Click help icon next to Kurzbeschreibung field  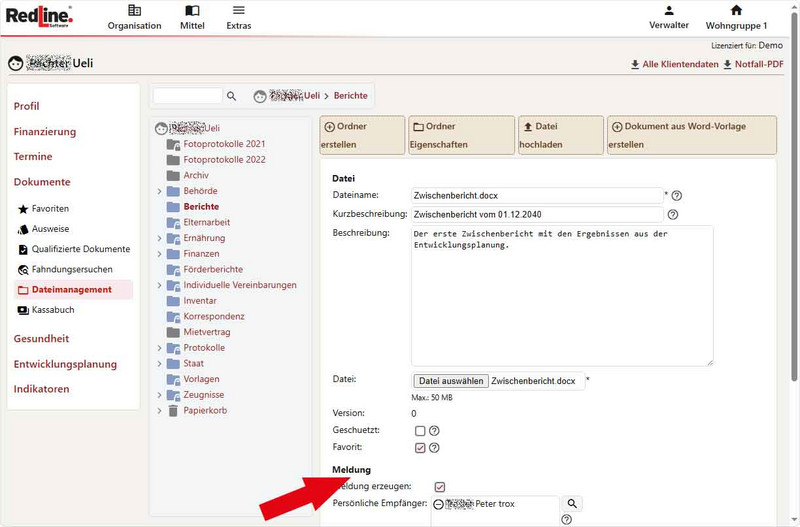[x=673, y=214]
